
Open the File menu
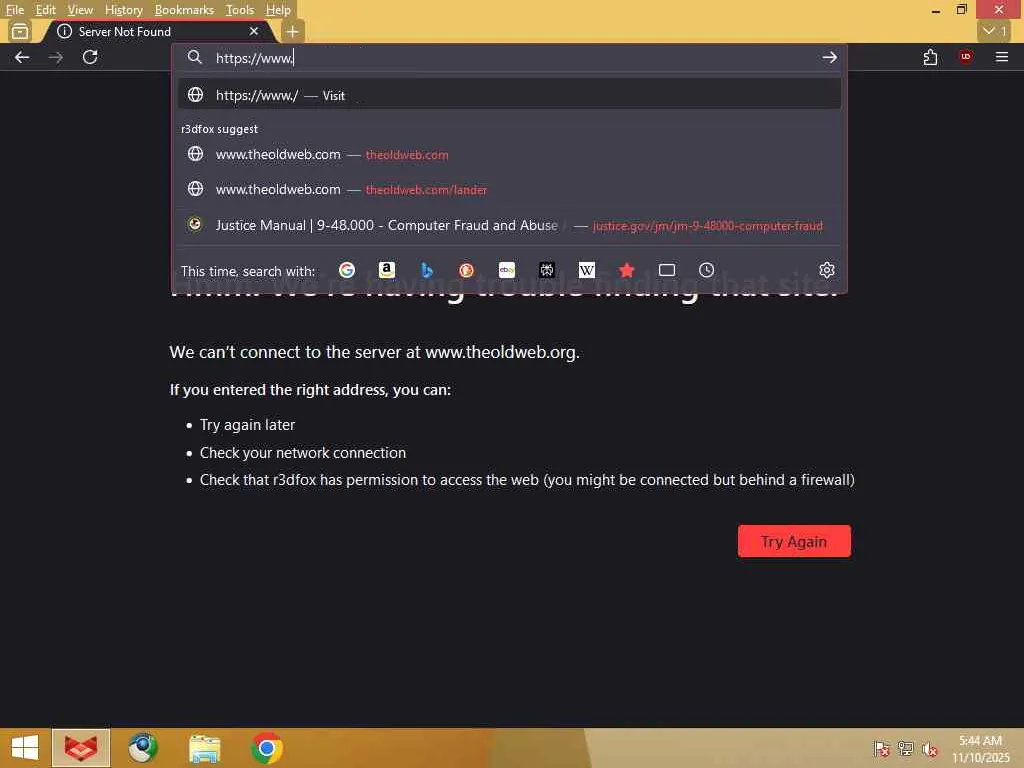click(x=14, y=10)
